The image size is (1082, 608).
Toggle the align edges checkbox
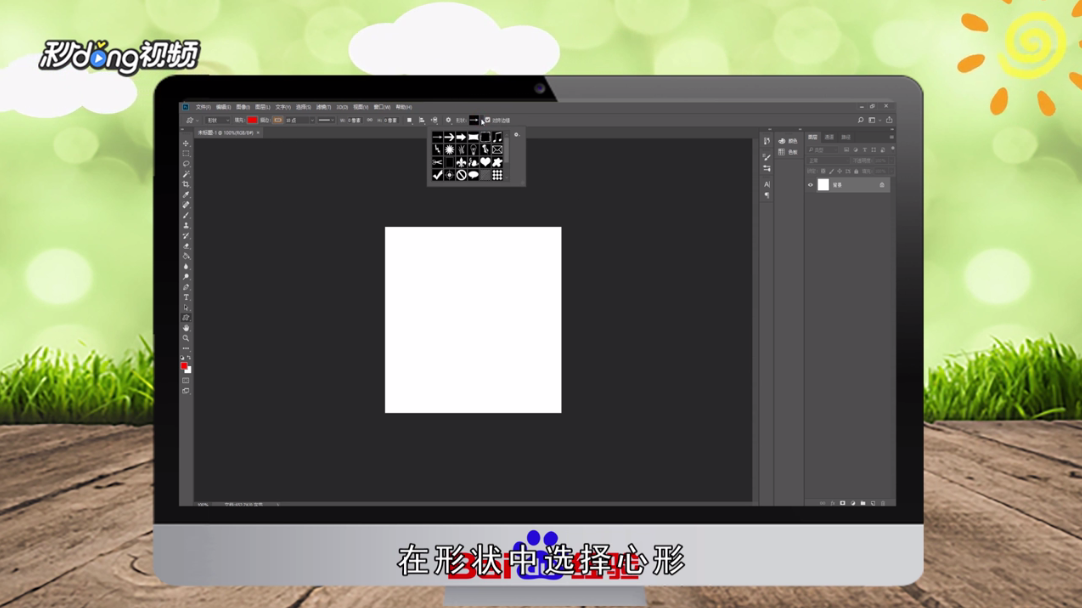coord(487,120)
